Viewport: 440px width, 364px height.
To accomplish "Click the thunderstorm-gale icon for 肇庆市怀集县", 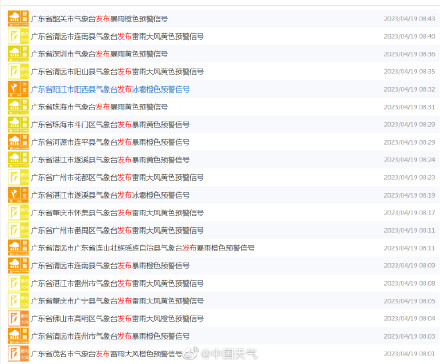I will pyautogui.click(x=18, y=213).
